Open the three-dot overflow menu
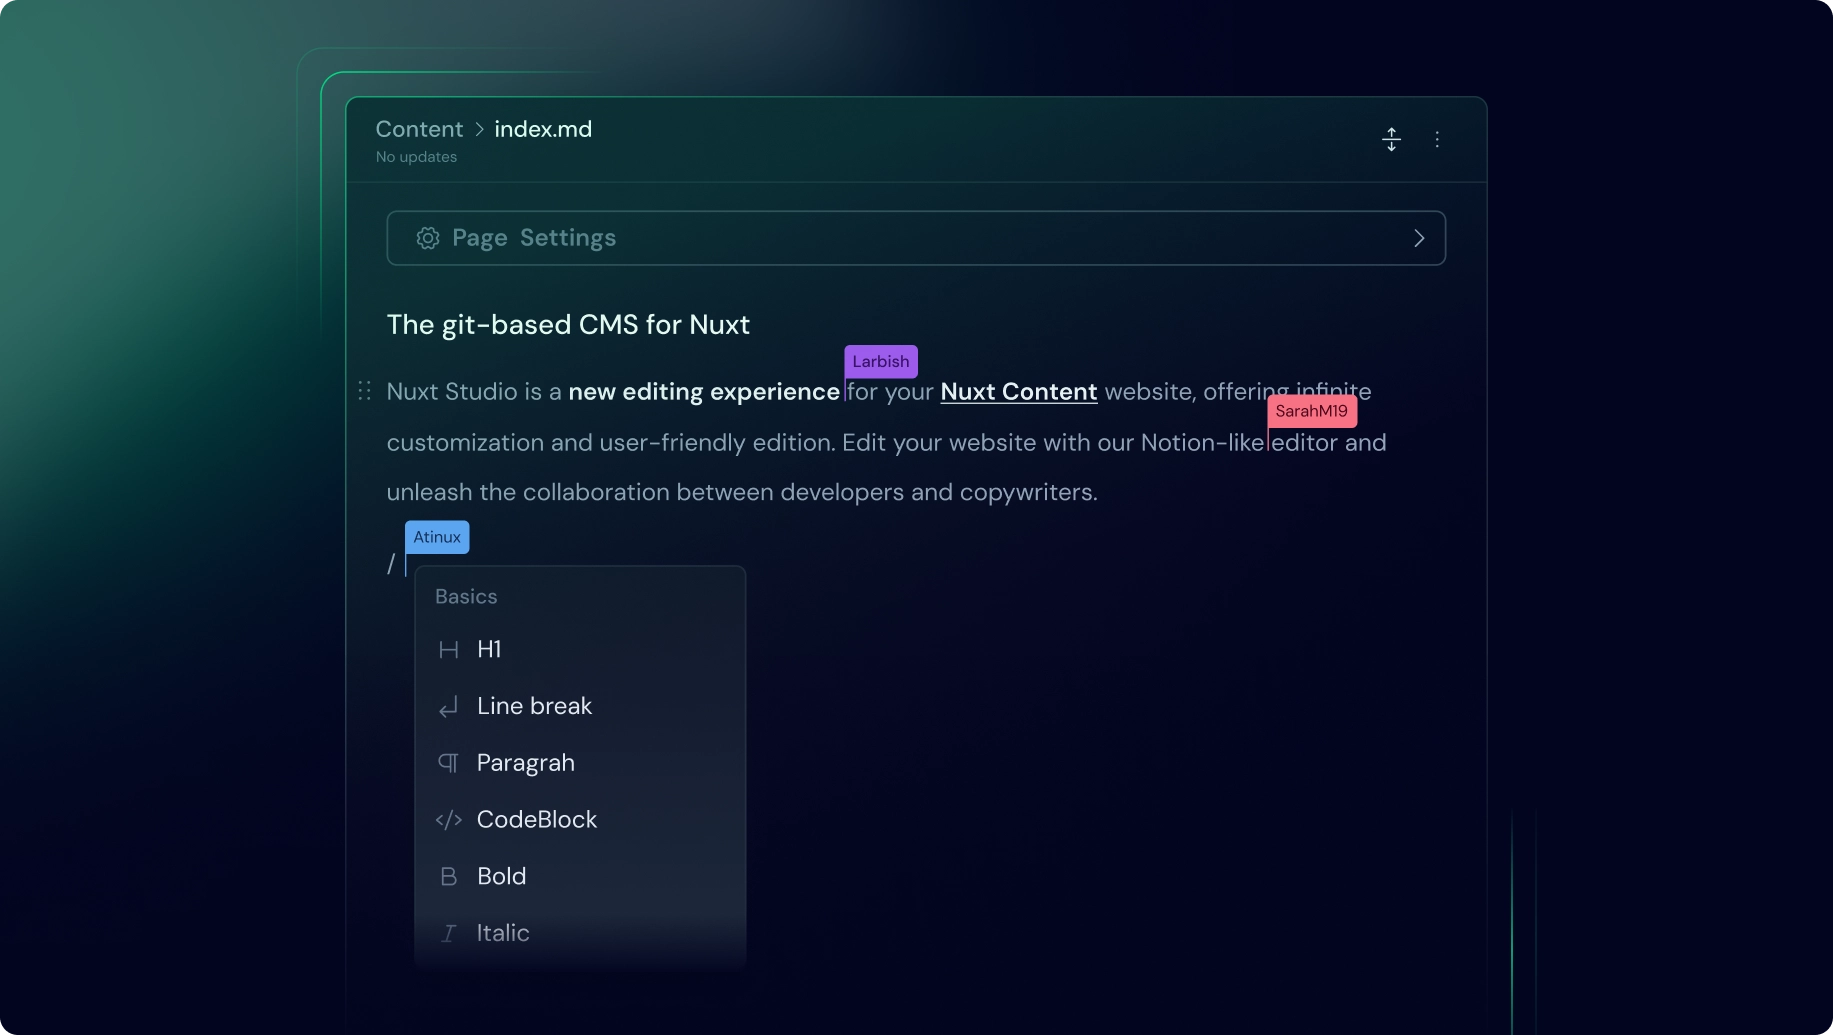The width and height of the screenshot is (1833, 1035). click(x=1437, y=139)
